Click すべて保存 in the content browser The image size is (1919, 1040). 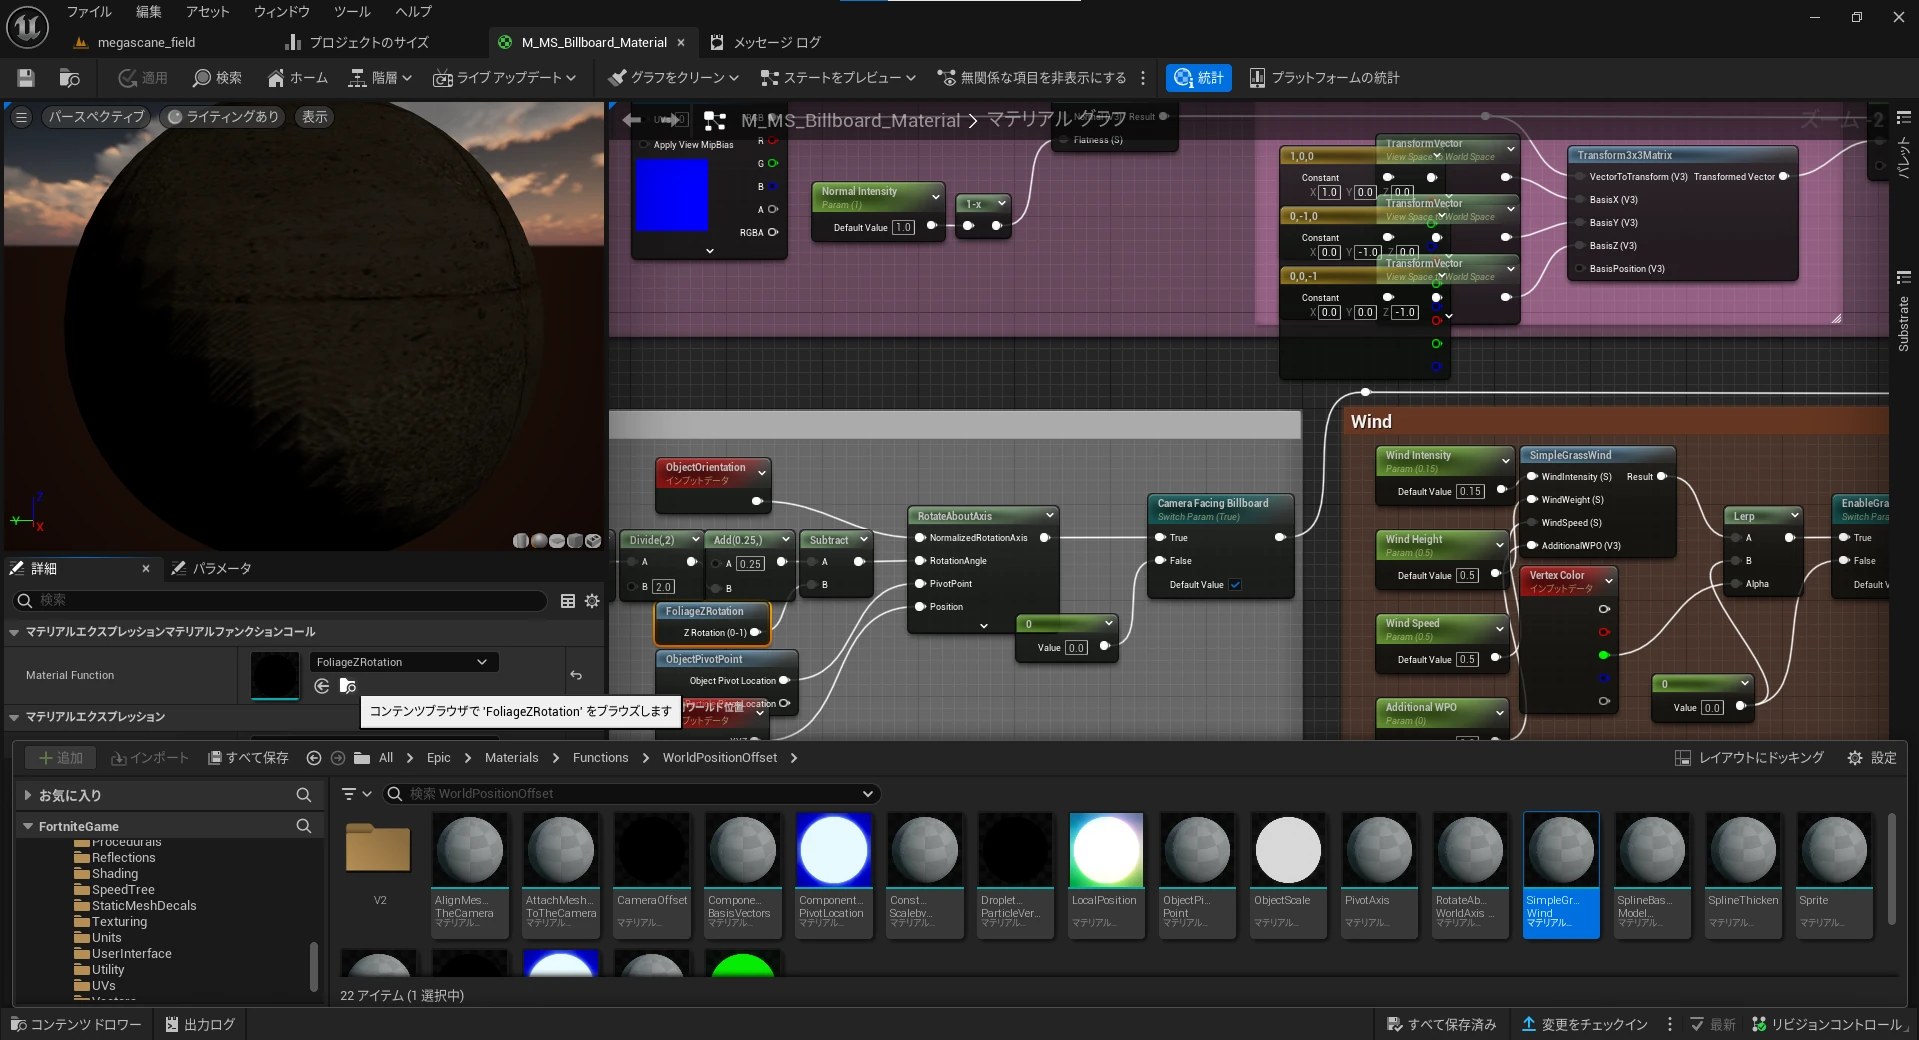click(248, 758)
